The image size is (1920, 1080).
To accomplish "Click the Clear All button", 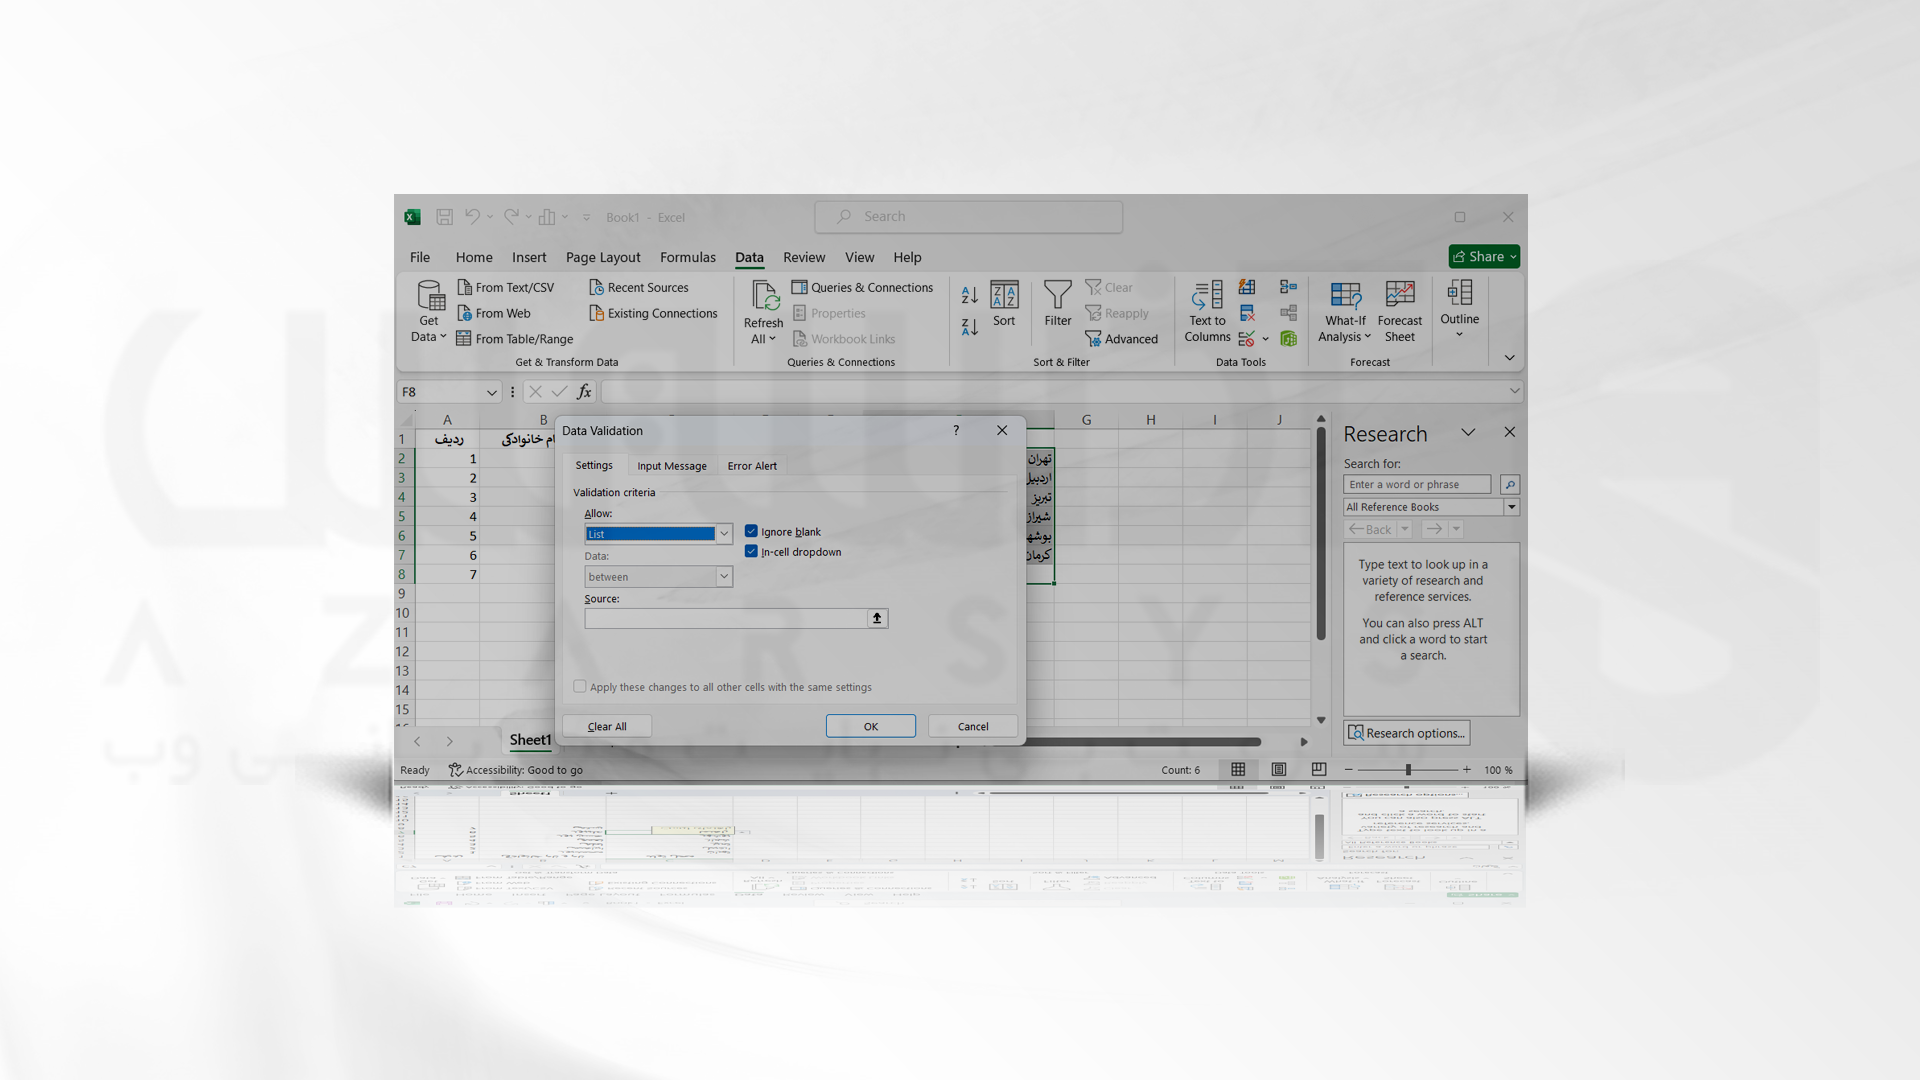I will [607, 725].
